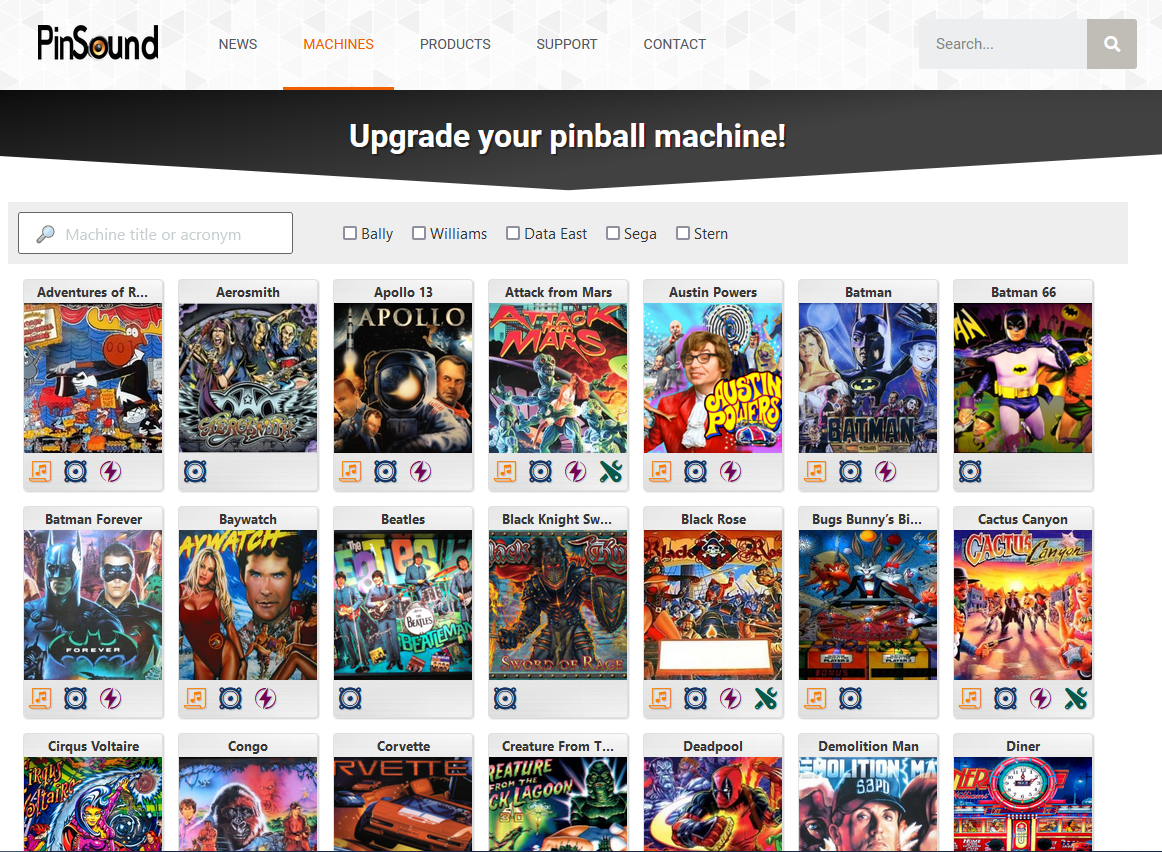1162x852 pixels.
Task: Click the PinSound logo
Action: pyautogui.click(x=98, y=42)
